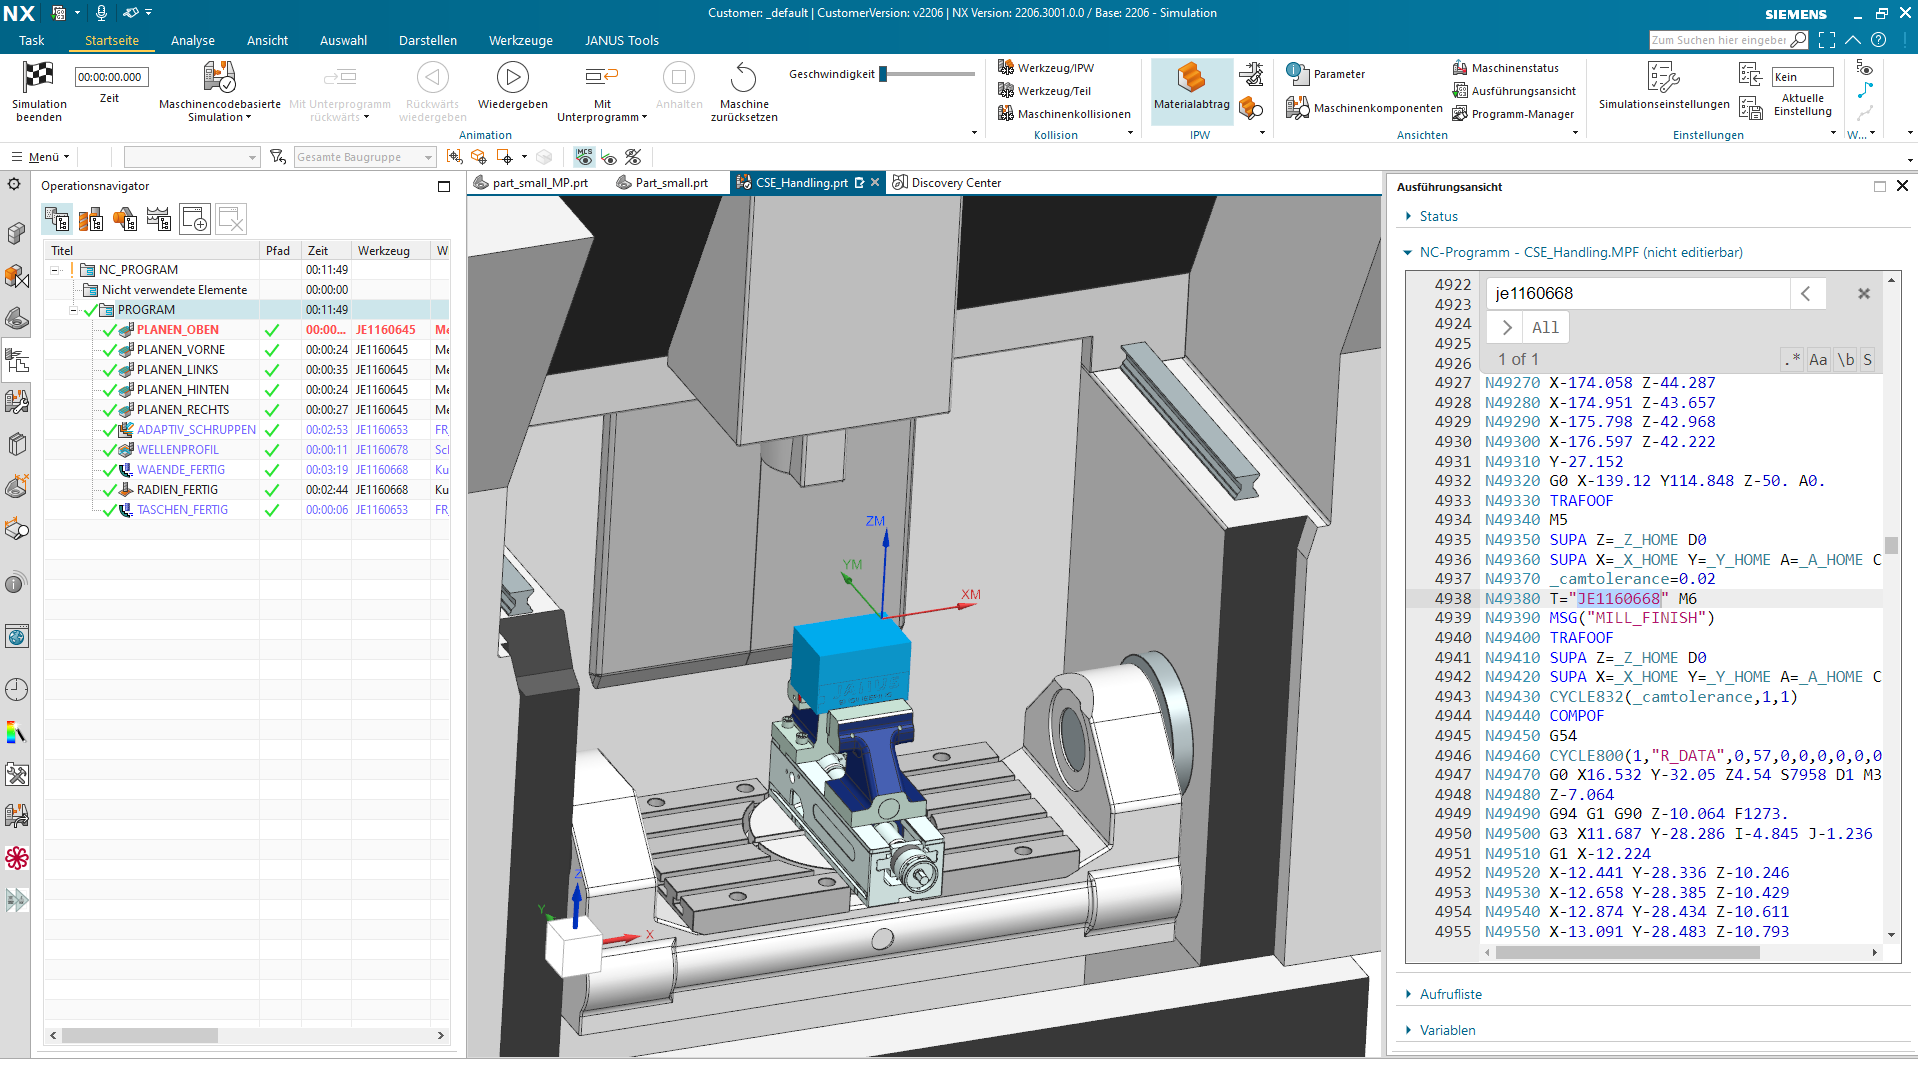1918x1079 pixels.
Task: Toggle Werkzeug/Teil collision option
Action: (1044, 91)
